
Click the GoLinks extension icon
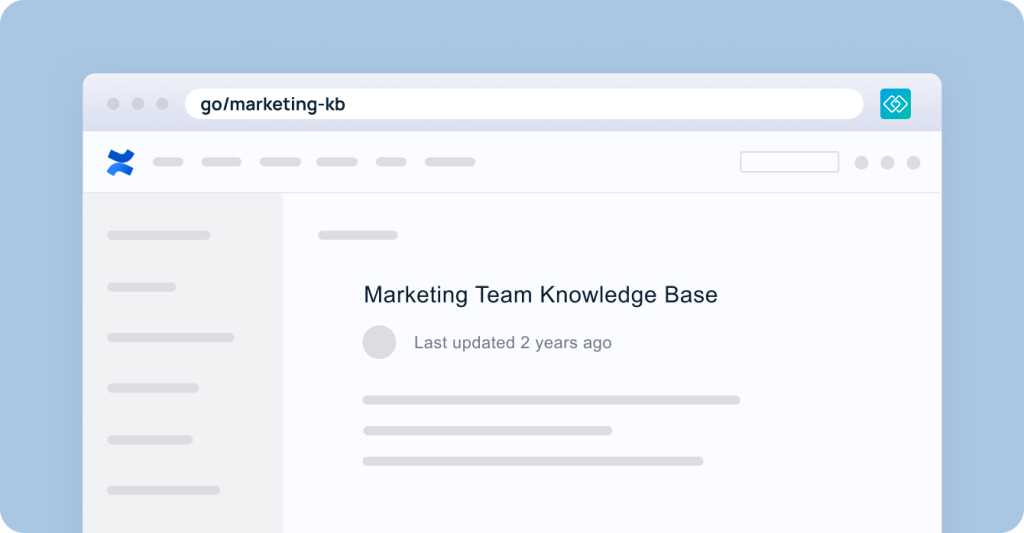895,104
